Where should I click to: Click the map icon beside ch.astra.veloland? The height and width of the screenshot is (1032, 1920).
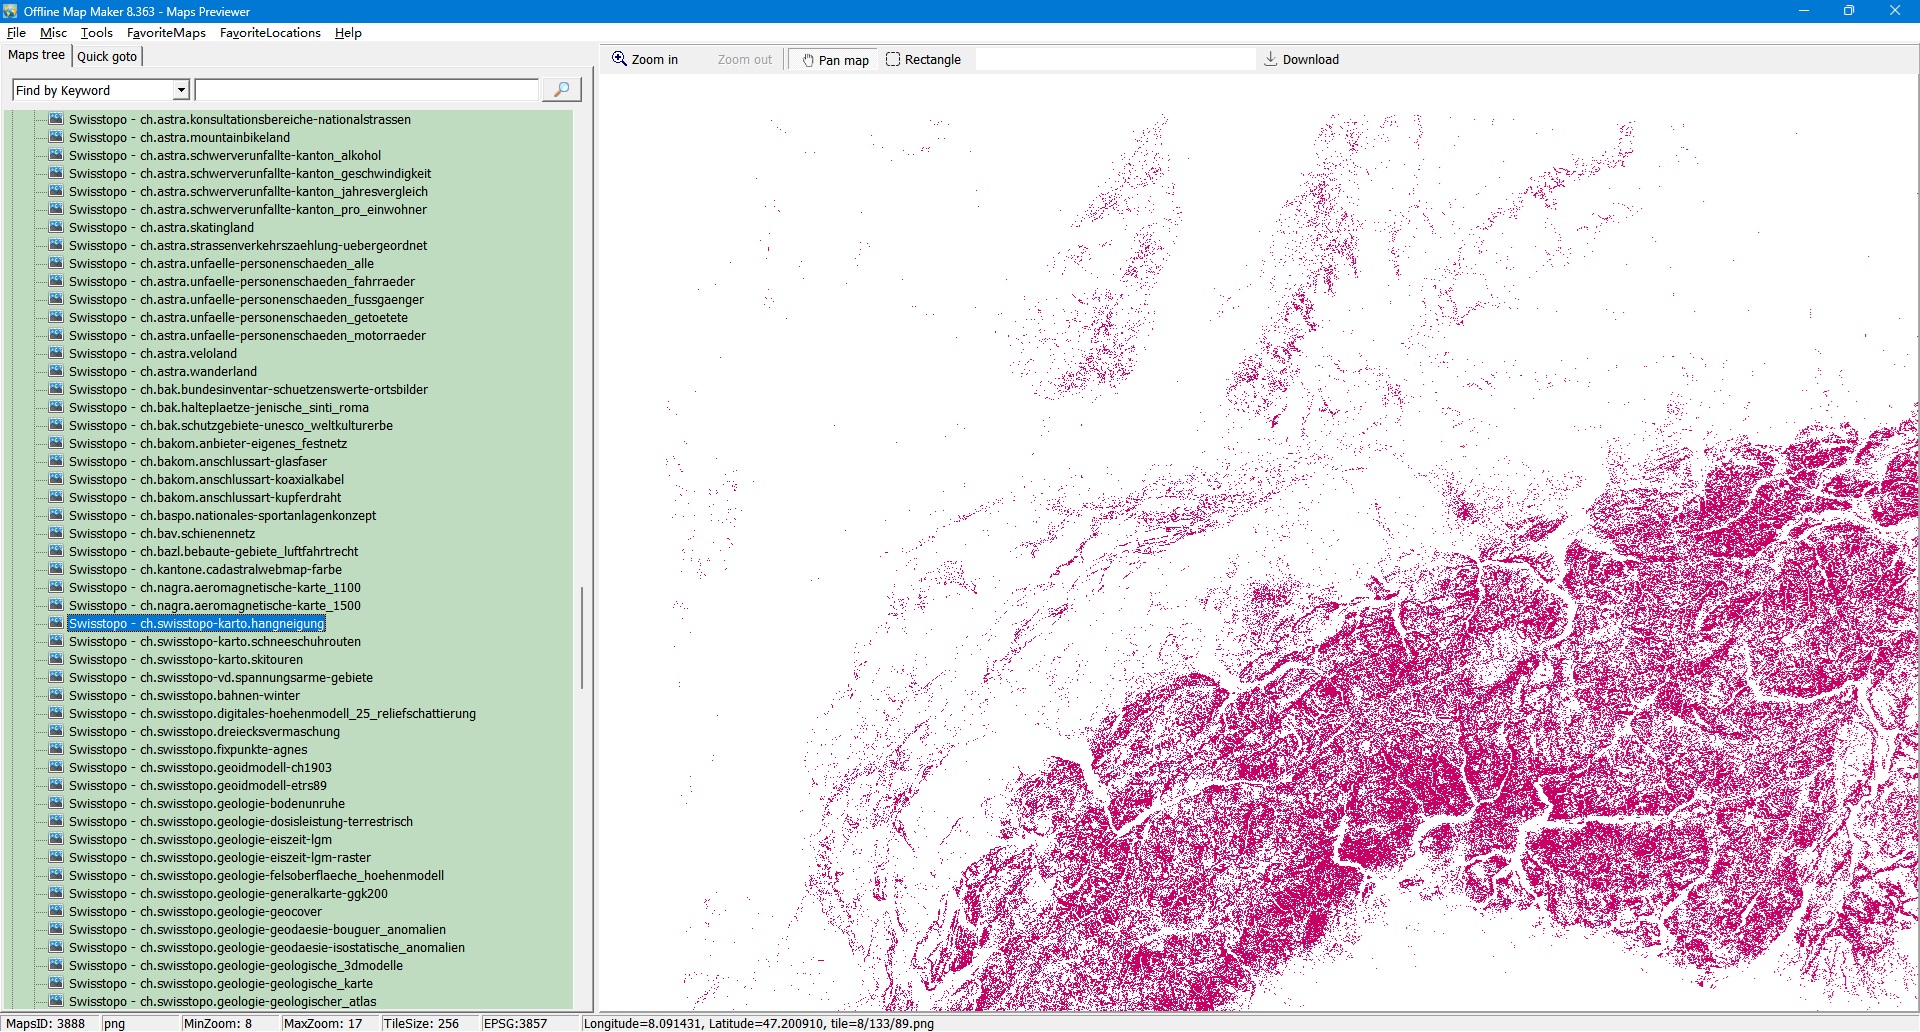(x=56, y=353)
